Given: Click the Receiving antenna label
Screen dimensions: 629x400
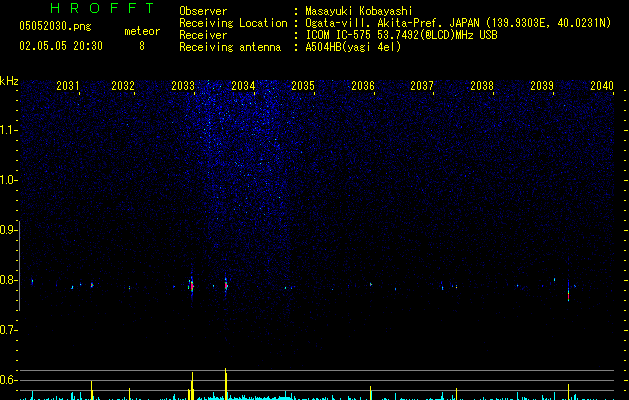Looking at the screenshot, I should click(x=230, y=47).
